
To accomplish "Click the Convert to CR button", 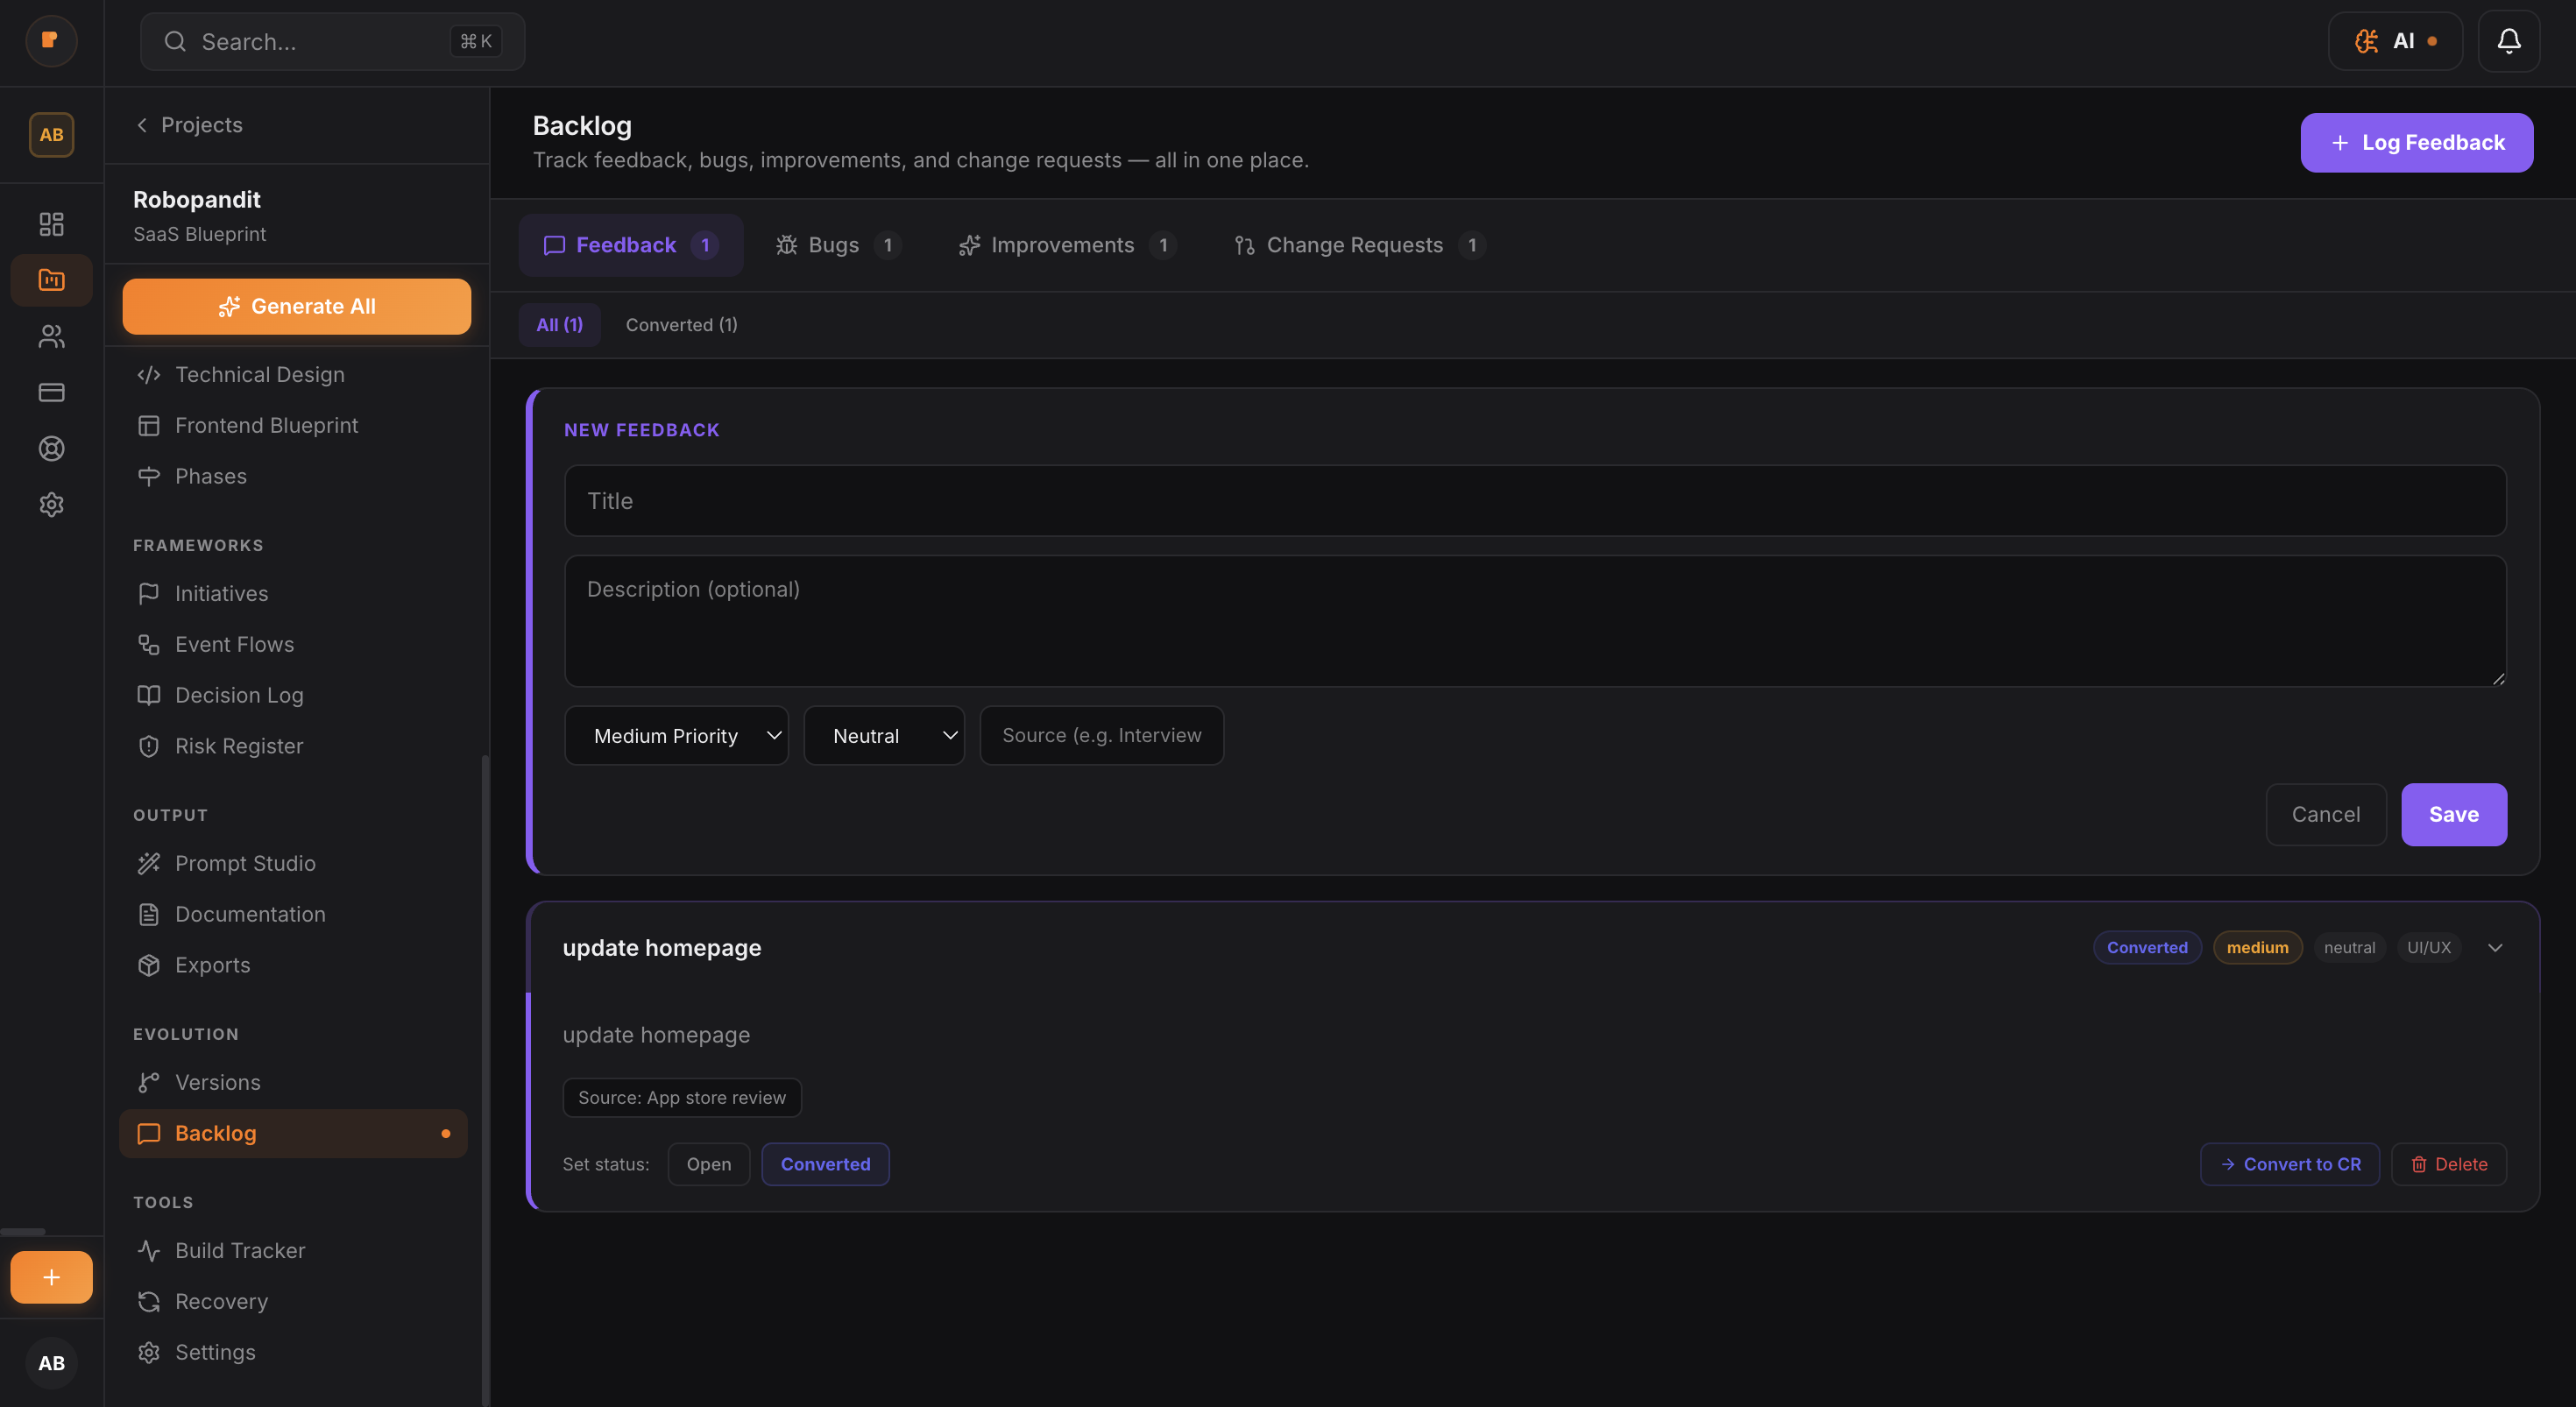I will click(2289, 1164).
